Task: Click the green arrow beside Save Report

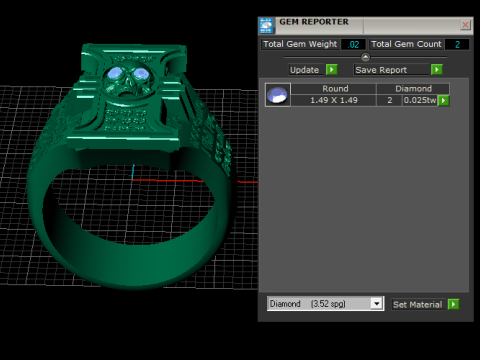Action: pyautogui.click(x=436, y=70)
